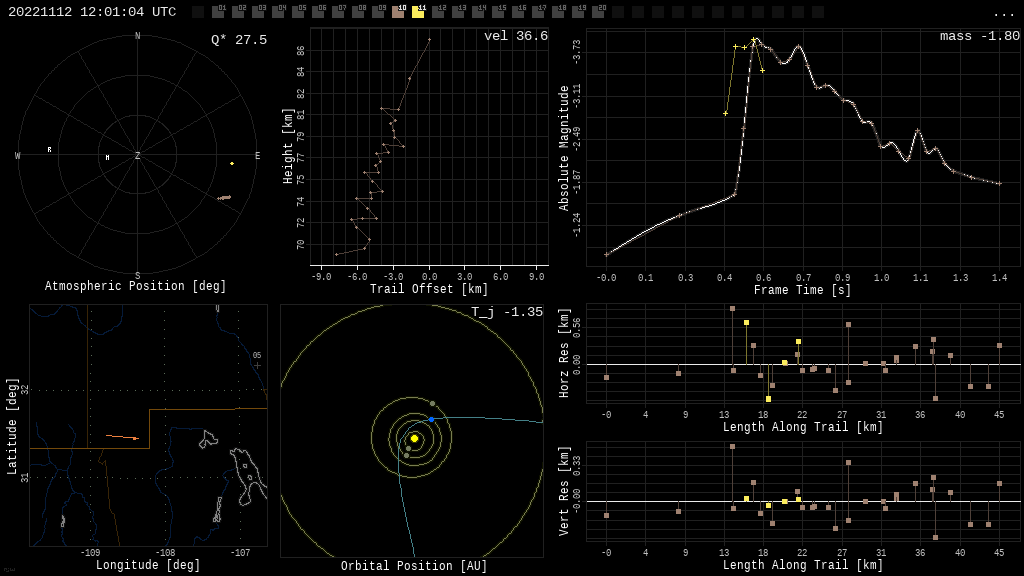Click the light curve peak at top
Screen dimensions: 1024x576
[755, 40]
